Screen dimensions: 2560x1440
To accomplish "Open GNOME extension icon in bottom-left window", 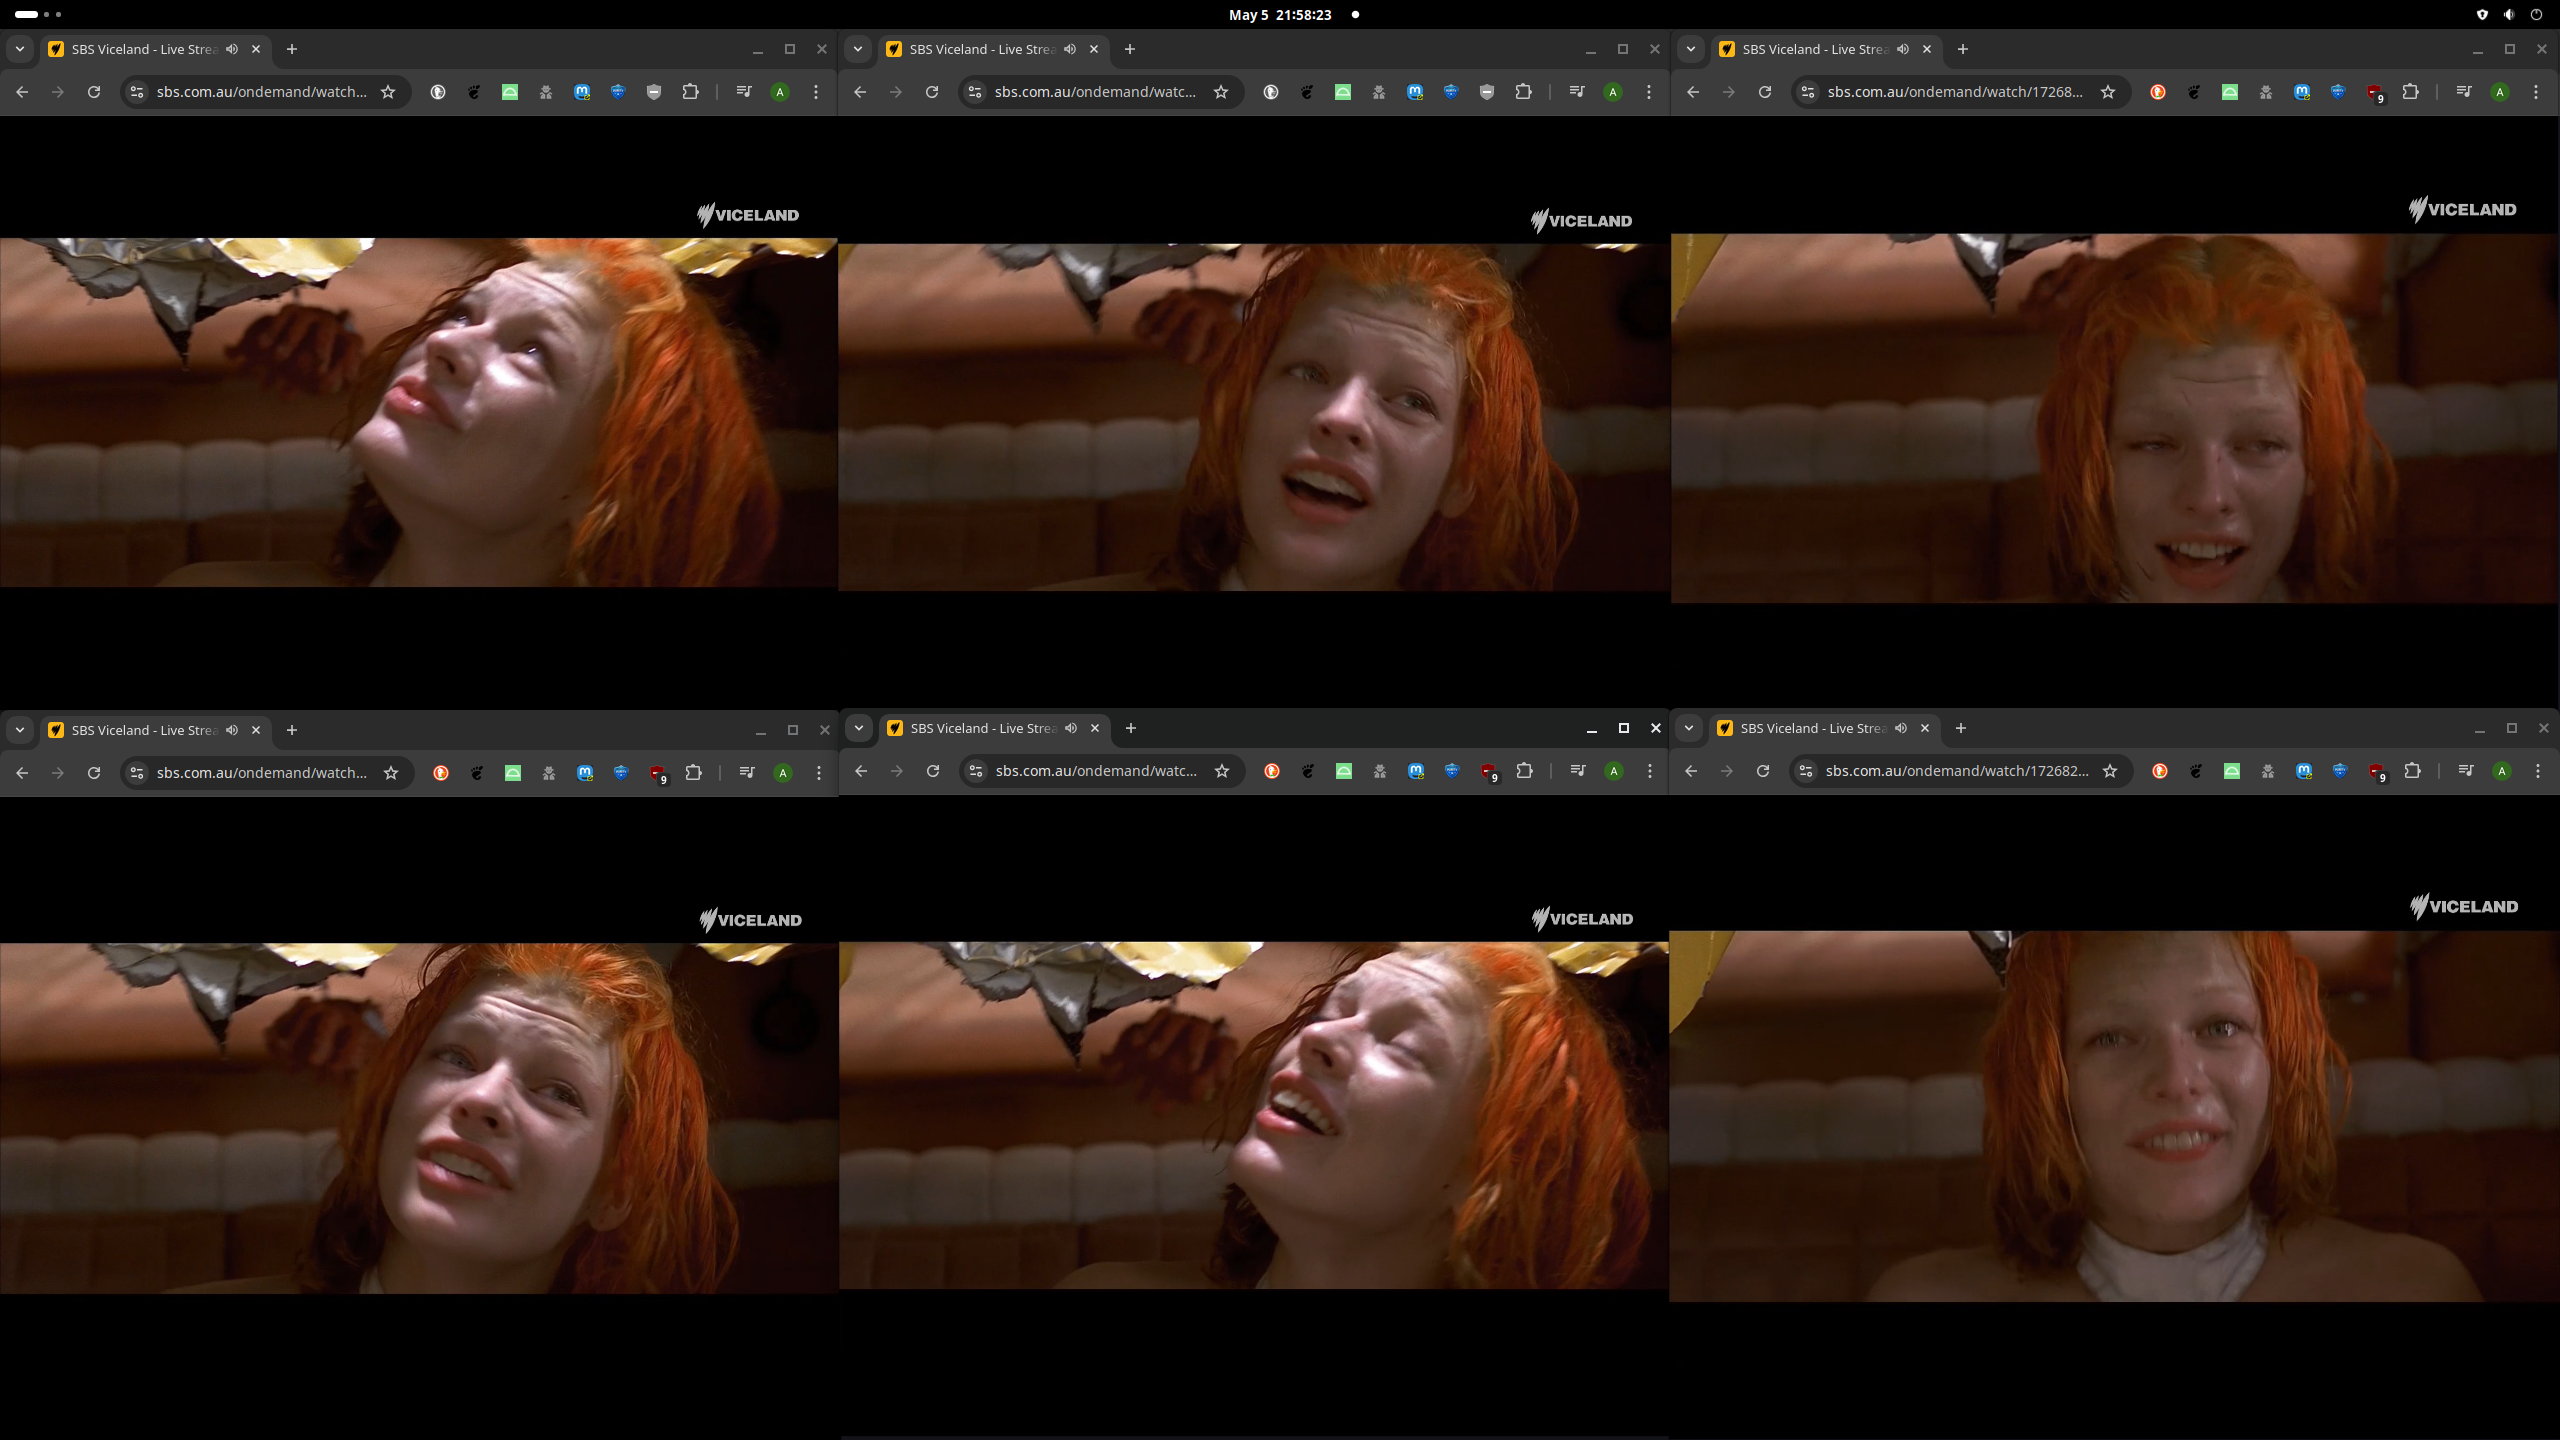I will click(x=477, y=773).
